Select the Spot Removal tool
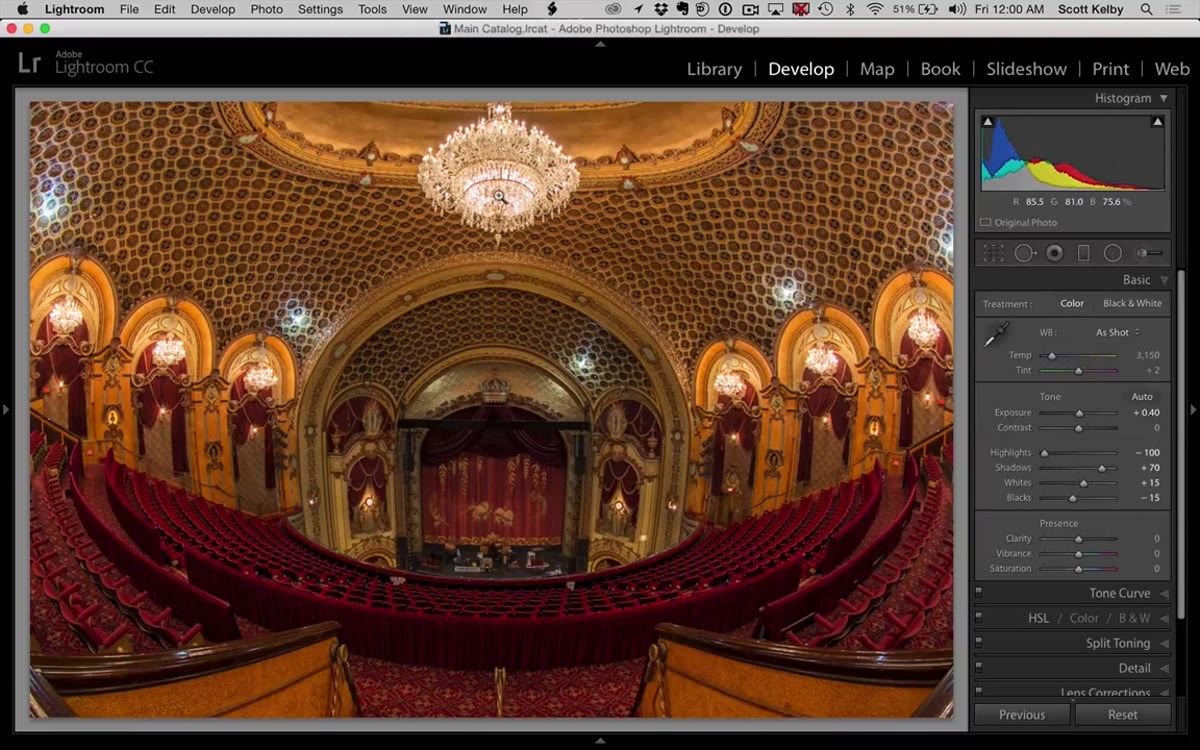 (x=1025, y=254)
